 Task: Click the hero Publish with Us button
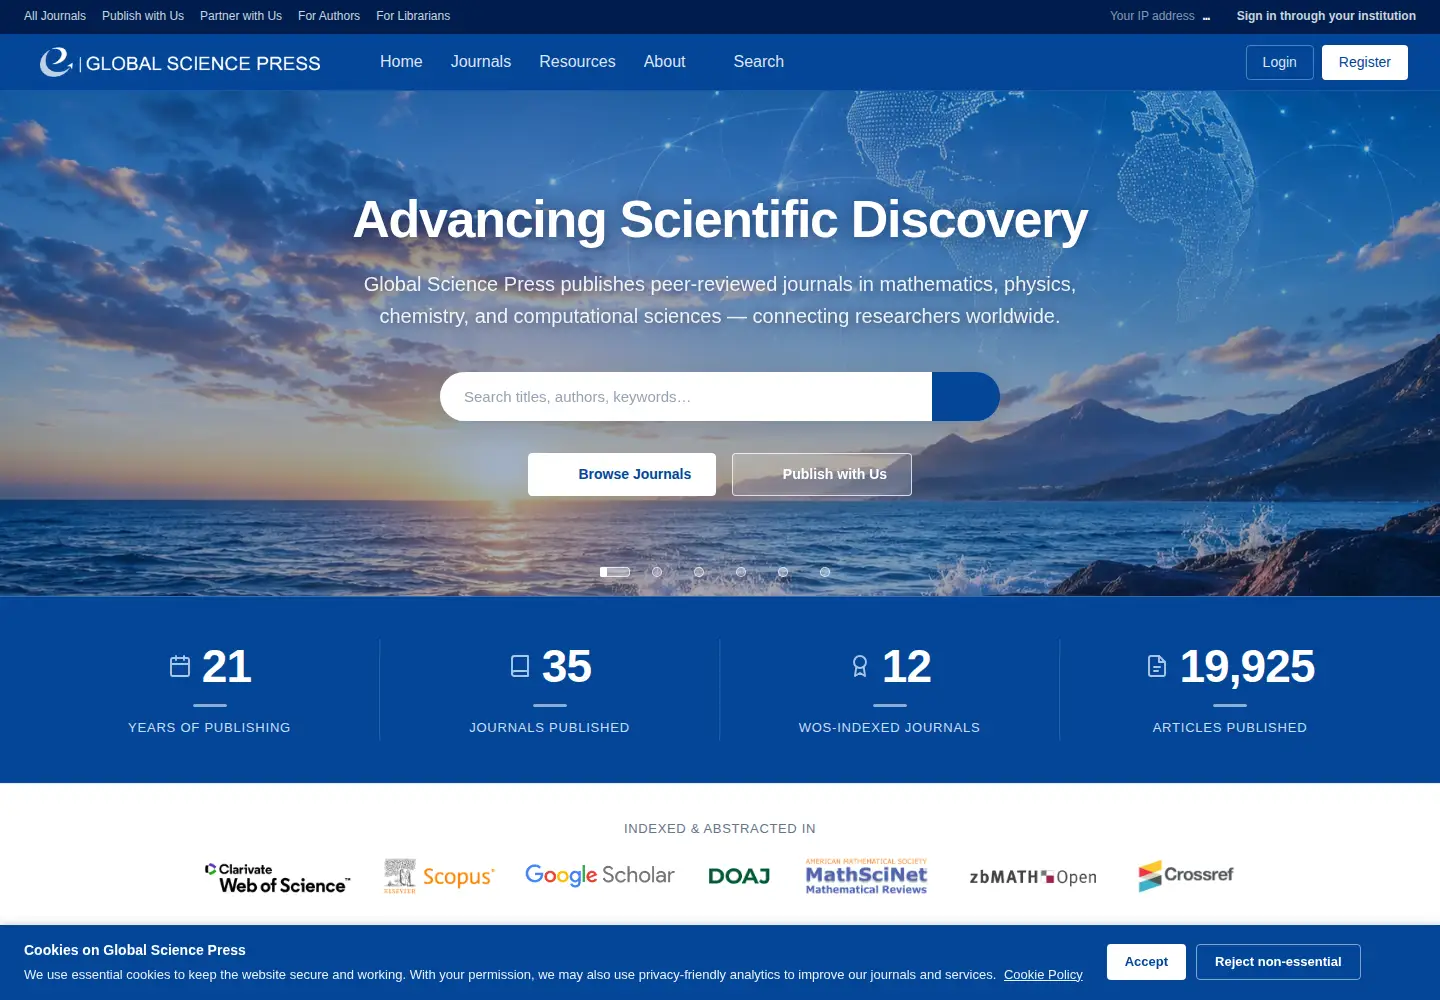point(822,474)
